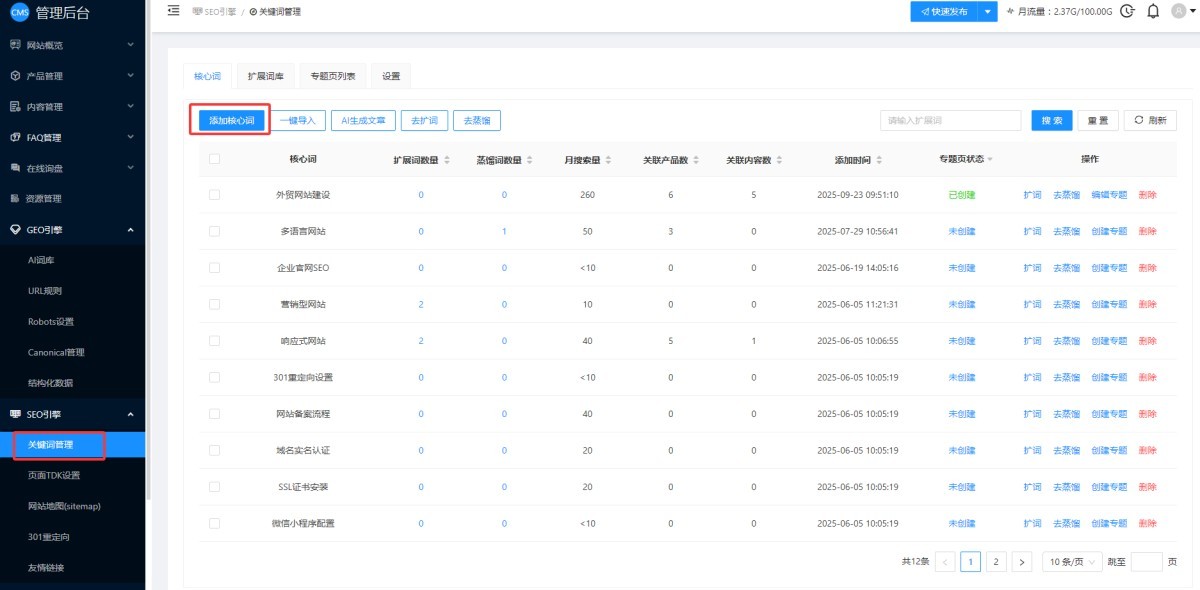This screenshot has width=1200, height=590.
Task: Expand the 产品管理 sidebar menu
Action: pyautogui.click(x=72, y=76)
